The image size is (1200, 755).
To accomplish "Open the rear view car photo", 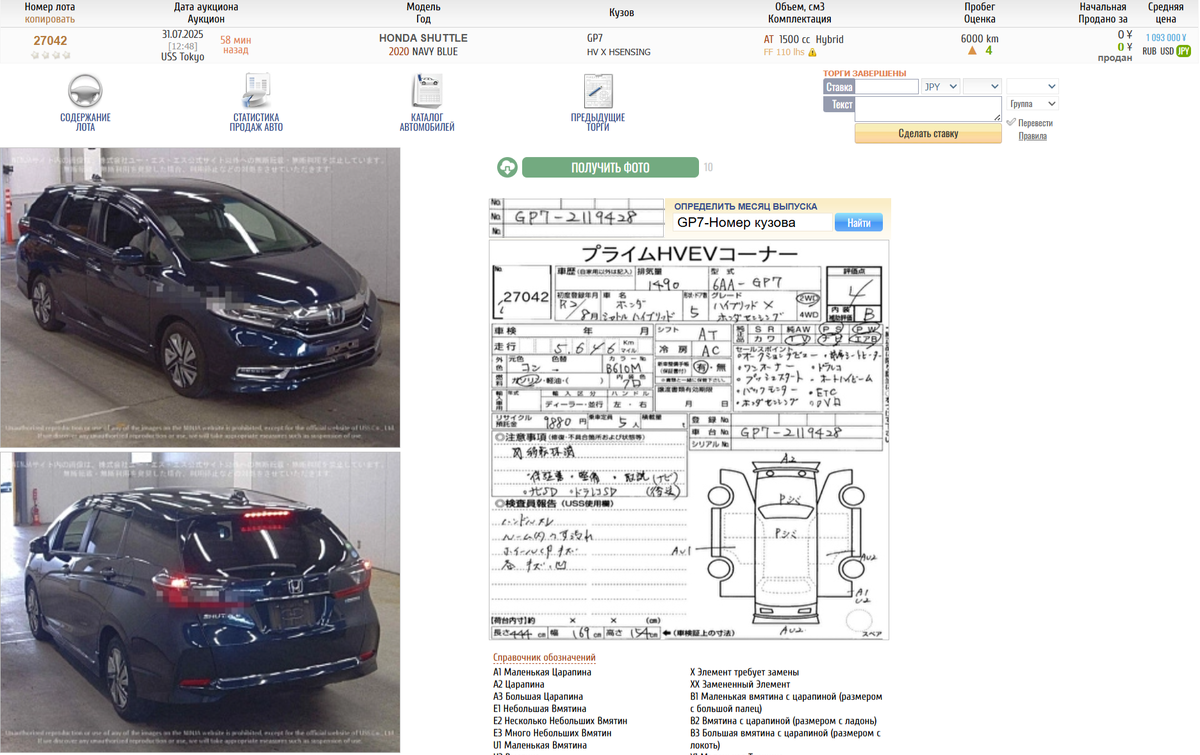I will click(x=200, y=602).
